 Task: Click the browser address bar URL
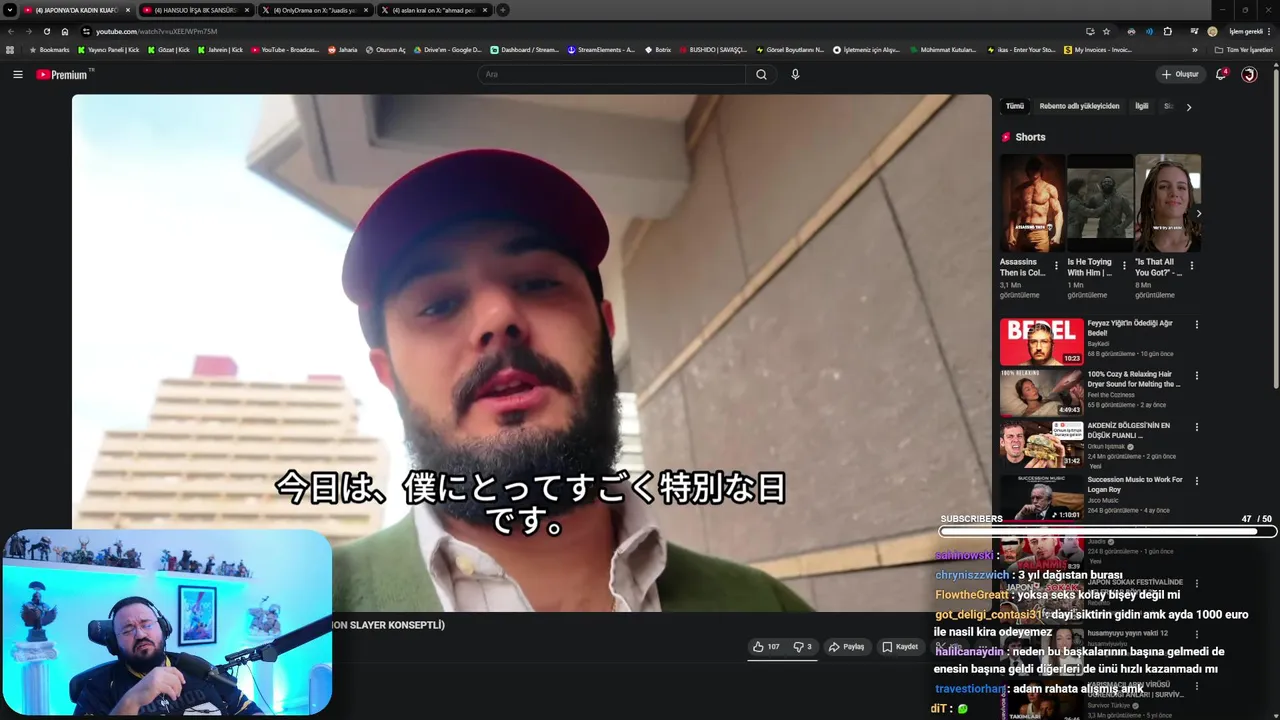tap(156, 31)
